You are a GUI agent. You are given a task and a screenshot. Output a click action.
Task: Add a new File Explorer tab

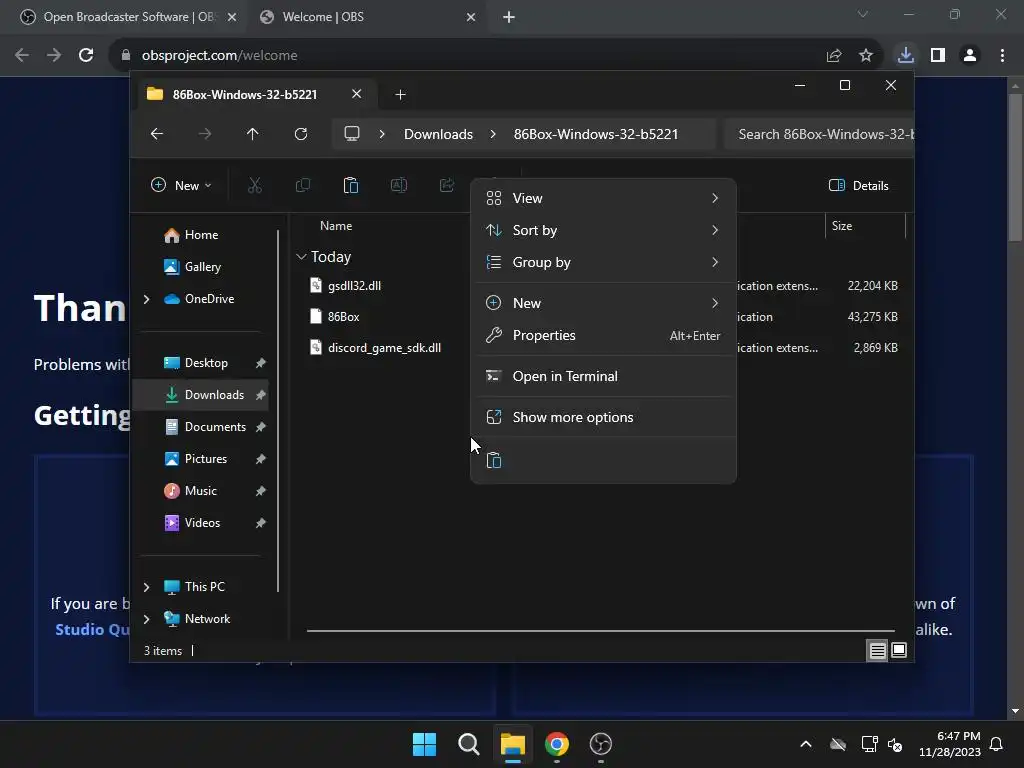click(400, 95)
